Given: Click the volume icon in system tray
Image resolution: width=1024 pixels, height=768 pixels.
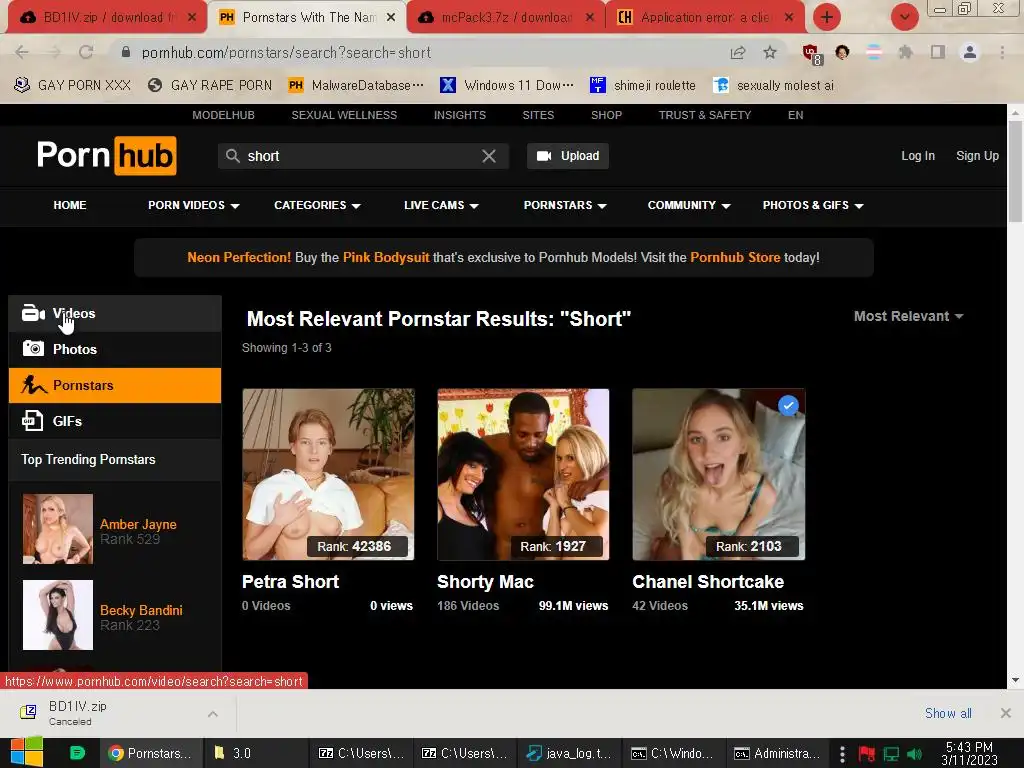Looking at the screenshot, I should 915,754.
